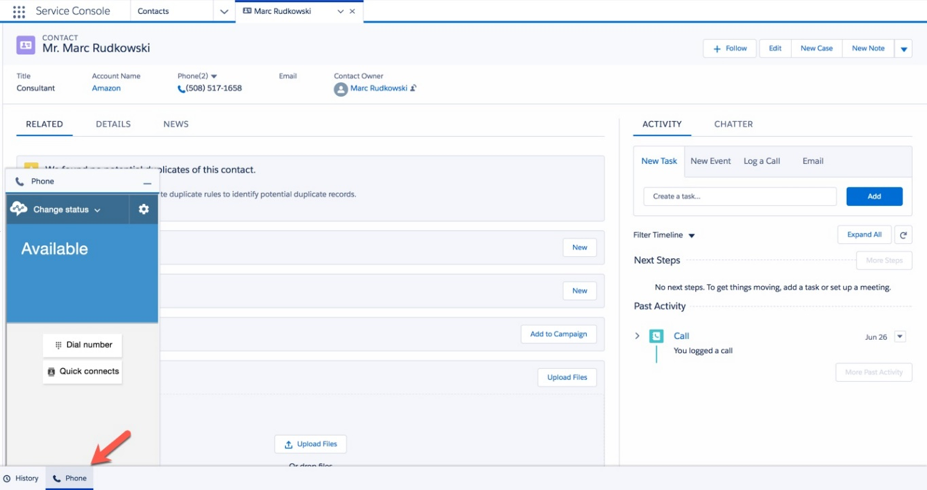This screenshot has width=927, height=490.
Task: Click the Quick connects button
Action: click(x=82, y=372)
